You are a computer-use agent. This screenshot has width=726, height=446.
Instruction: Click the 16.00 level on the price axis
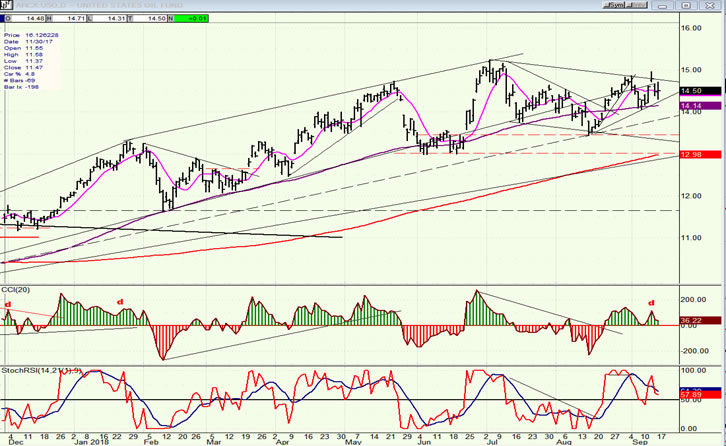(x=692, y=28)
